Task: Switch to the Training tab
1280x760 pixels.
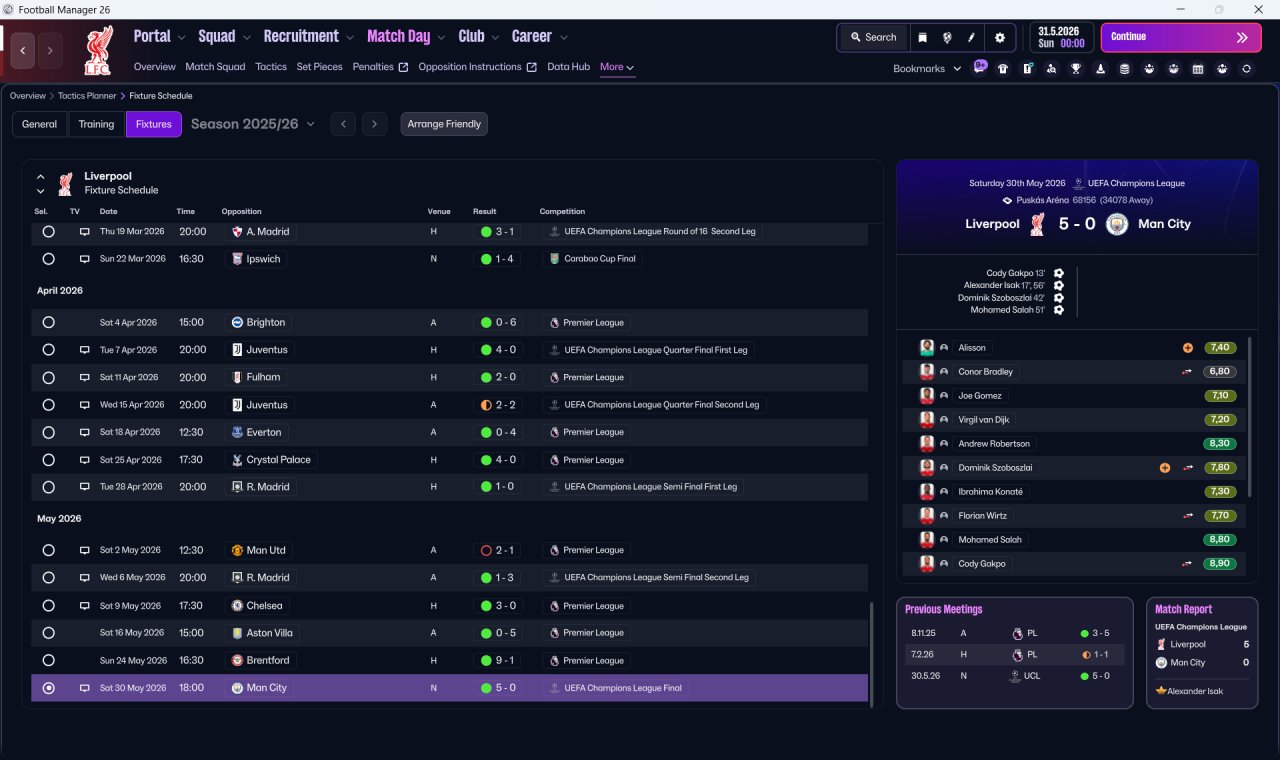Action: [x=96, y=124]
